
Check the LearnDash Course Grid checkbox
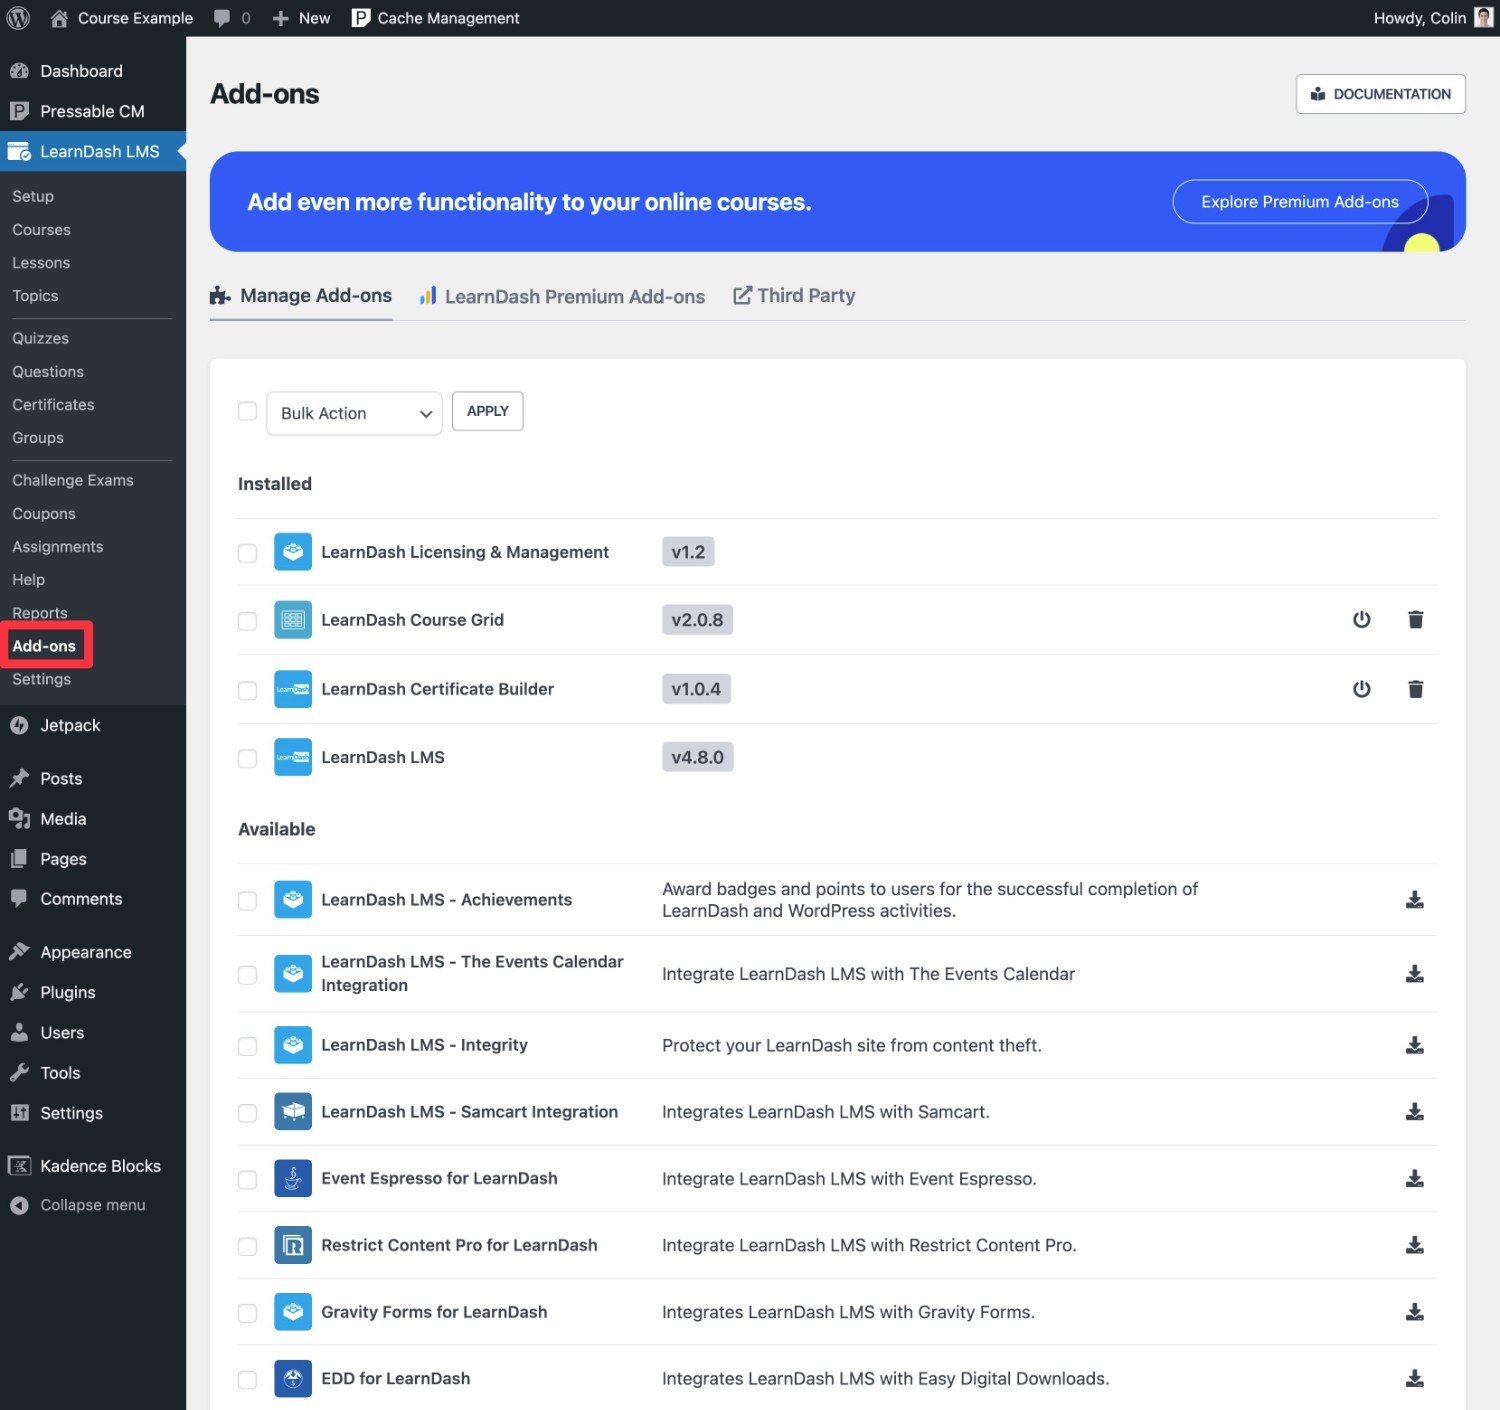coord(247,621)
